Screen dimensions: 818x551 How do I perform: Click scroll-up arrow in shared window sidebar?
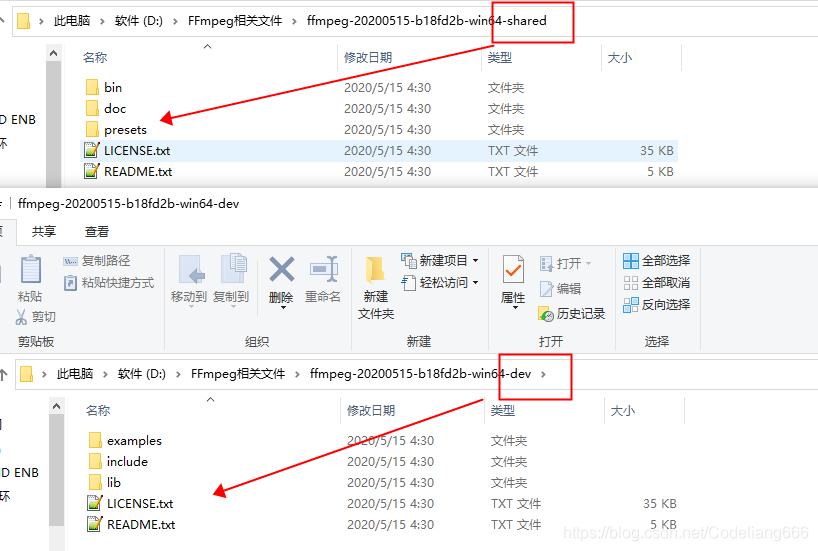[x=53, y=53]
